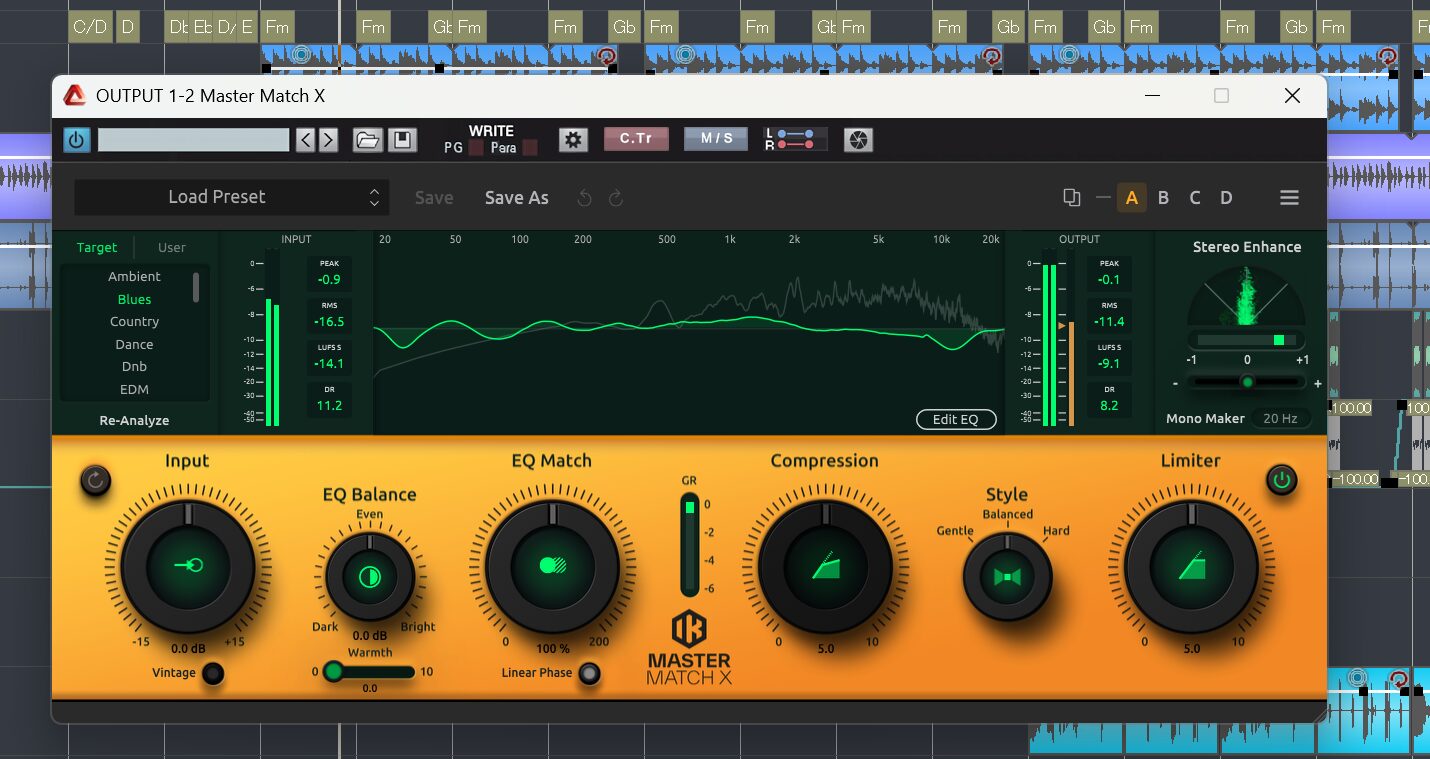Click the Warmth slider handle
The width and height of the screenshot is (1430, 759).
(334, 672)
